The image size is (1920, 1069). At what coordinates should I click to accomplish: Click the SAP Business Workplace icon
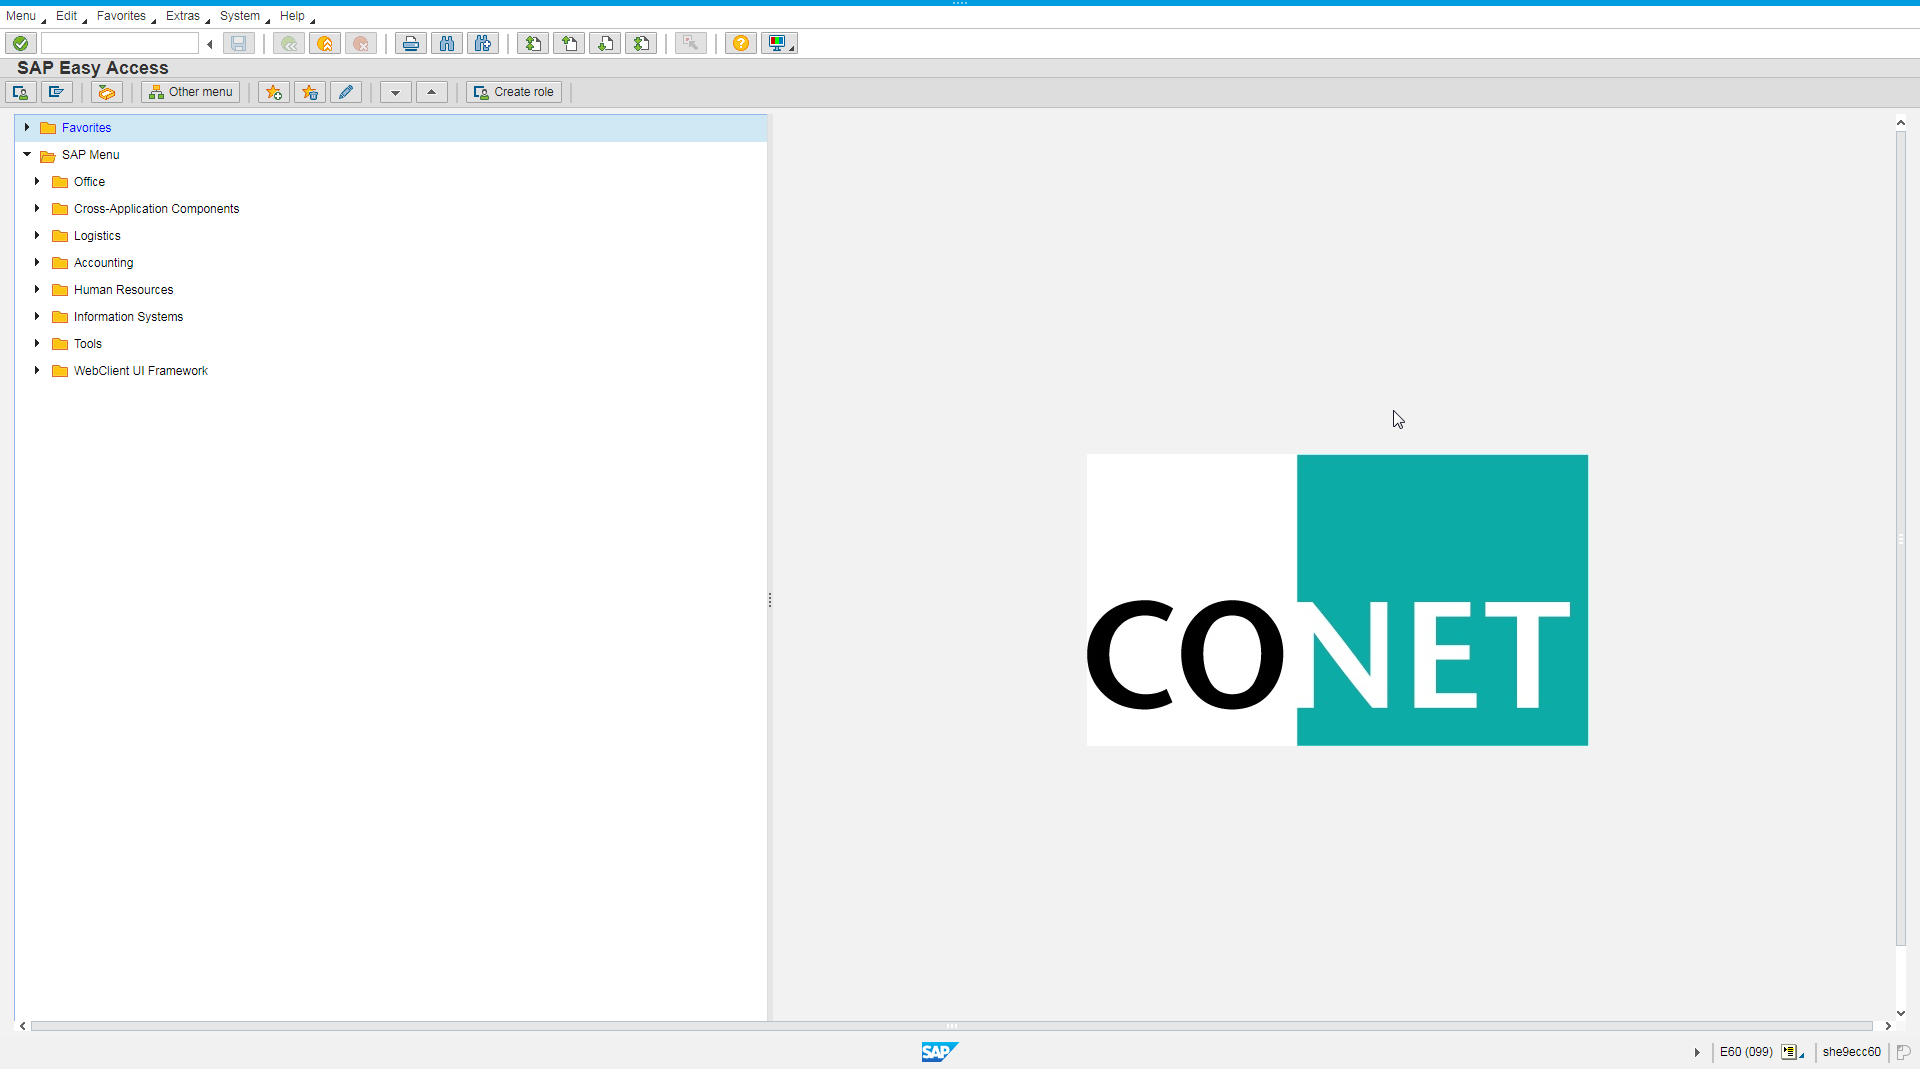tap(107, 92)
